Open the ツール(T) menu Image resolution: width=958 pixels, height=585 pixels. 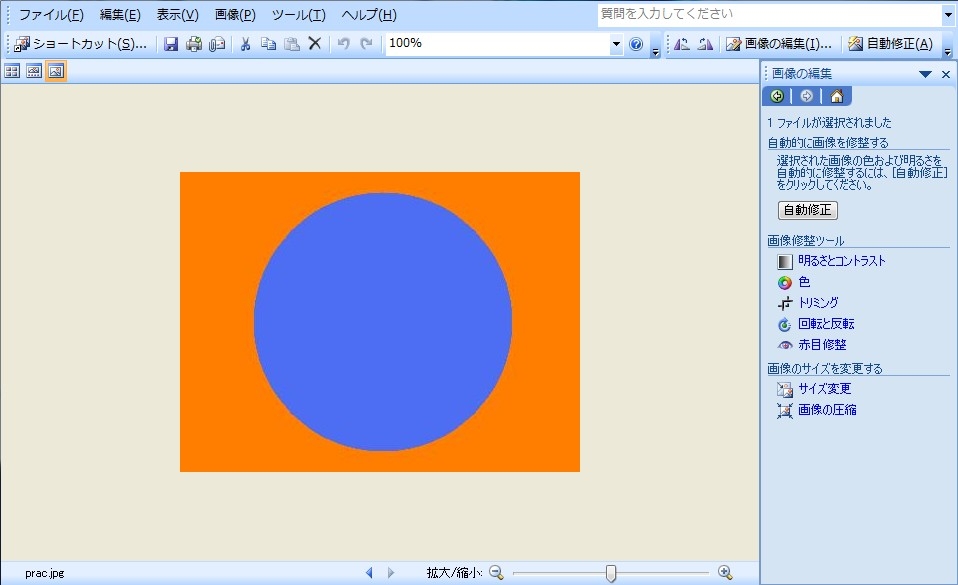point(298,15)
